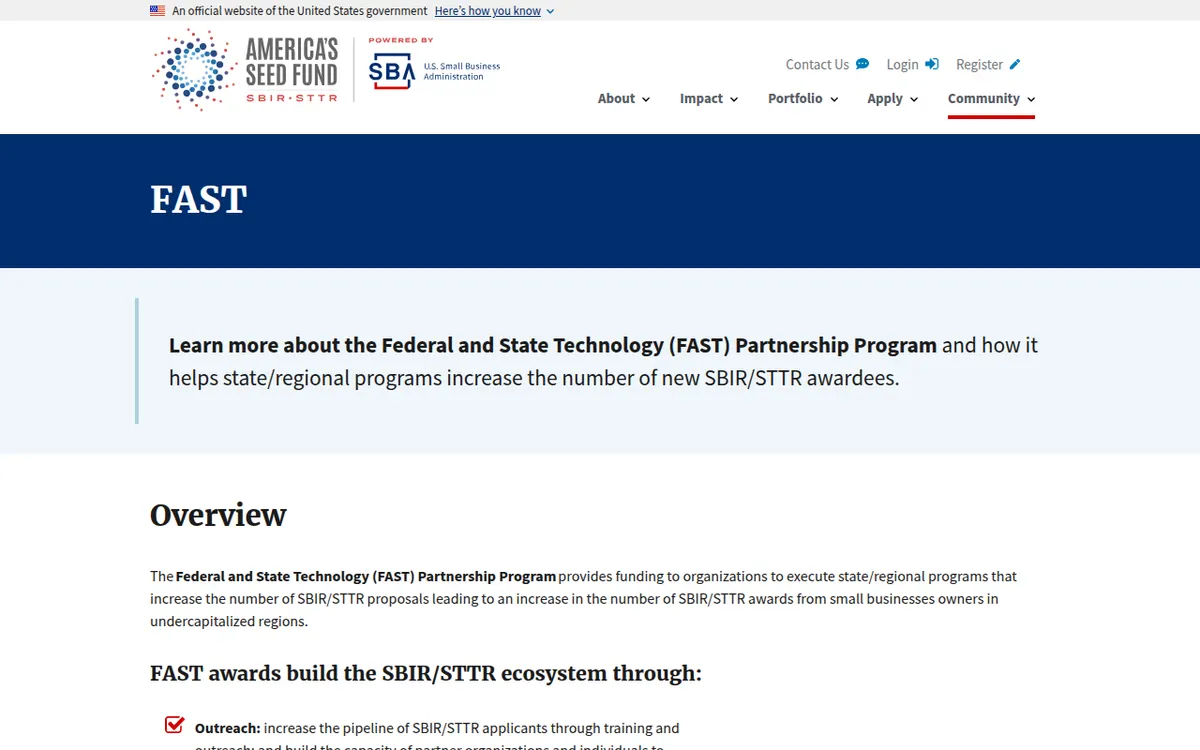Click "An official website of the United States government"

pyautogui.click(x=300, y=11)
